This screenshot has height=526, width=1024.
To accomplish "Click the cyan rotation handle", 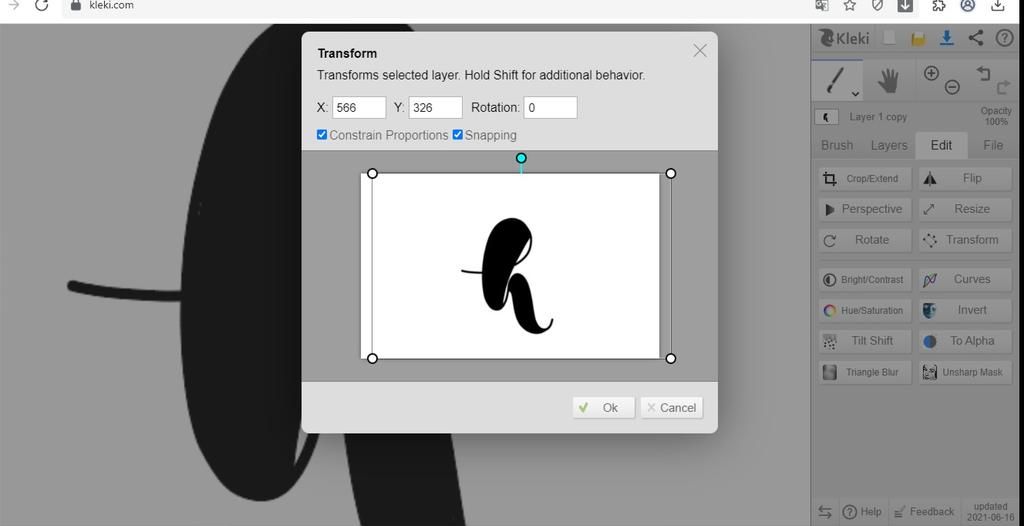I will tap(521, 158).
